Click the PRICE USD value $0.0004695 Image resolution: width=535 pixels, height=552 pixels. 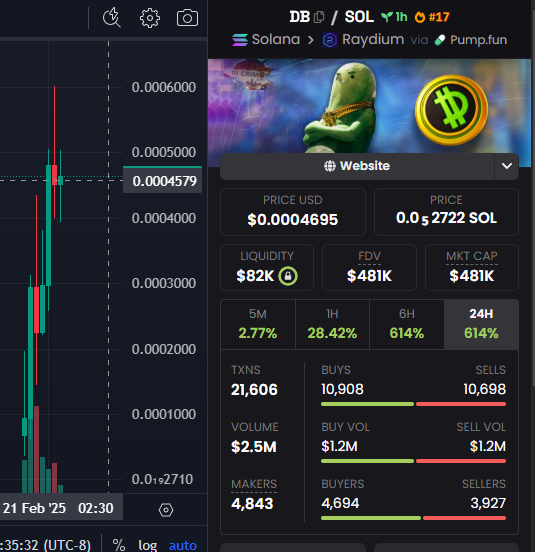(292, 220)
